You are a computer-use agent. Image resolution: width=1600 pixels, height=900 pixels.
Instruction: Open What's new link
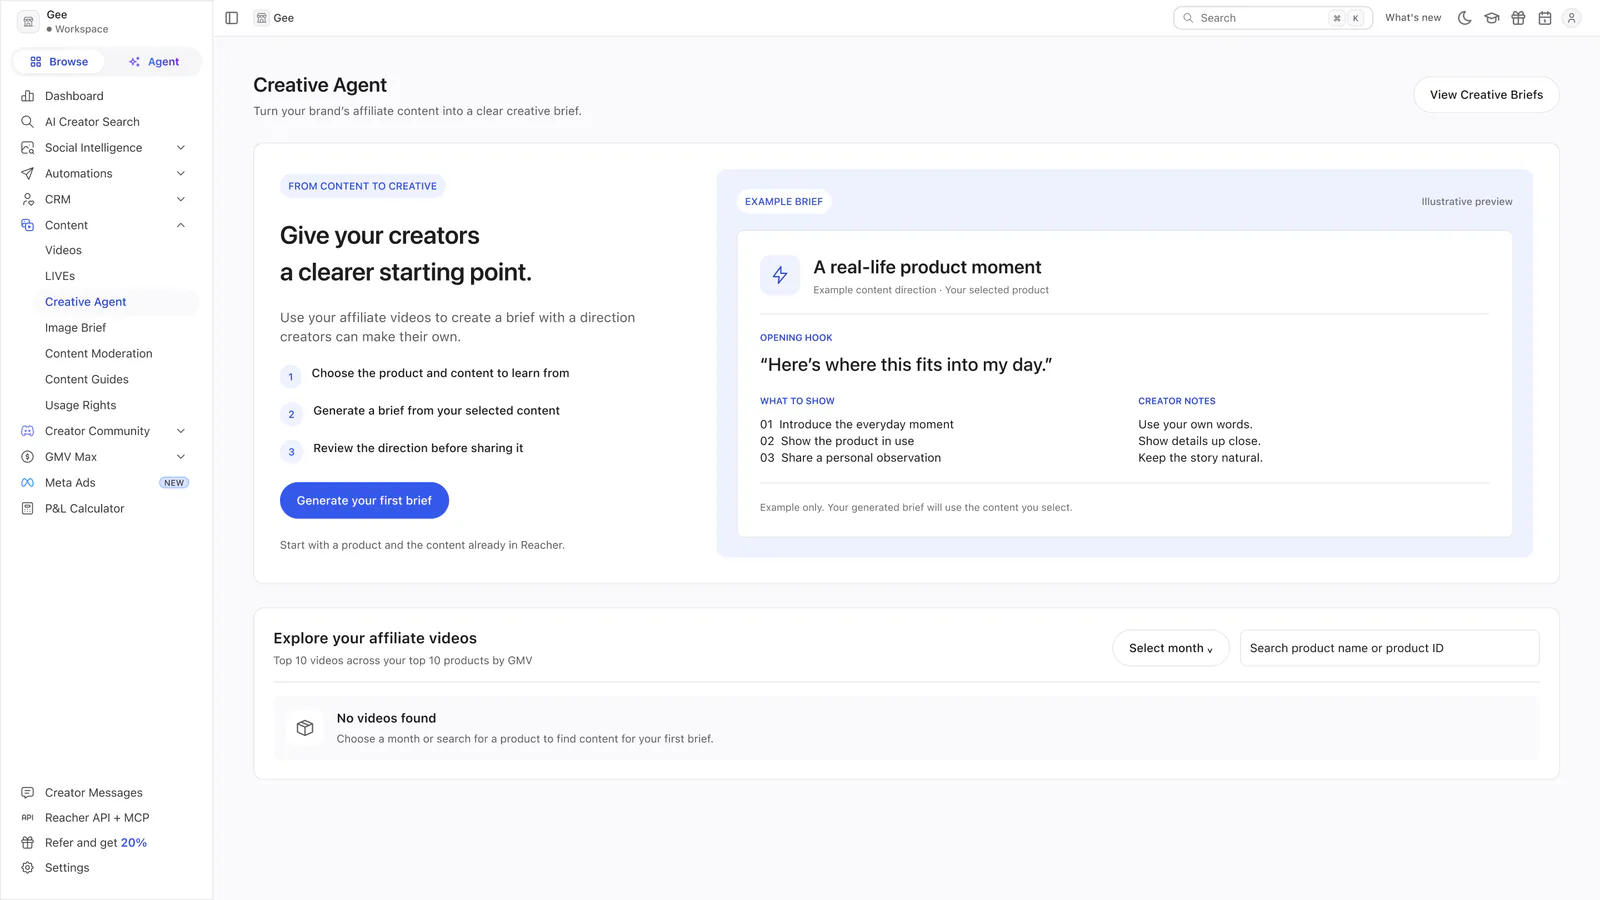coord(1413,18)
